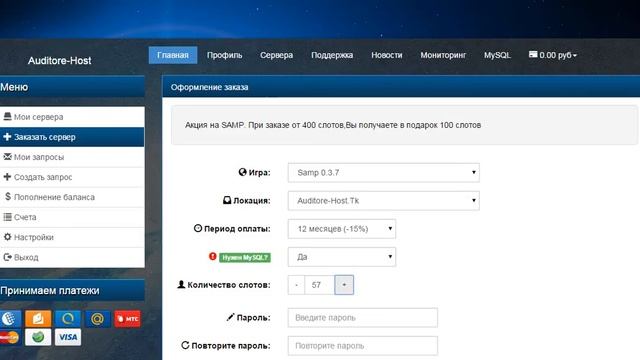Click the Принимаем платежи header

coord(72,291)
